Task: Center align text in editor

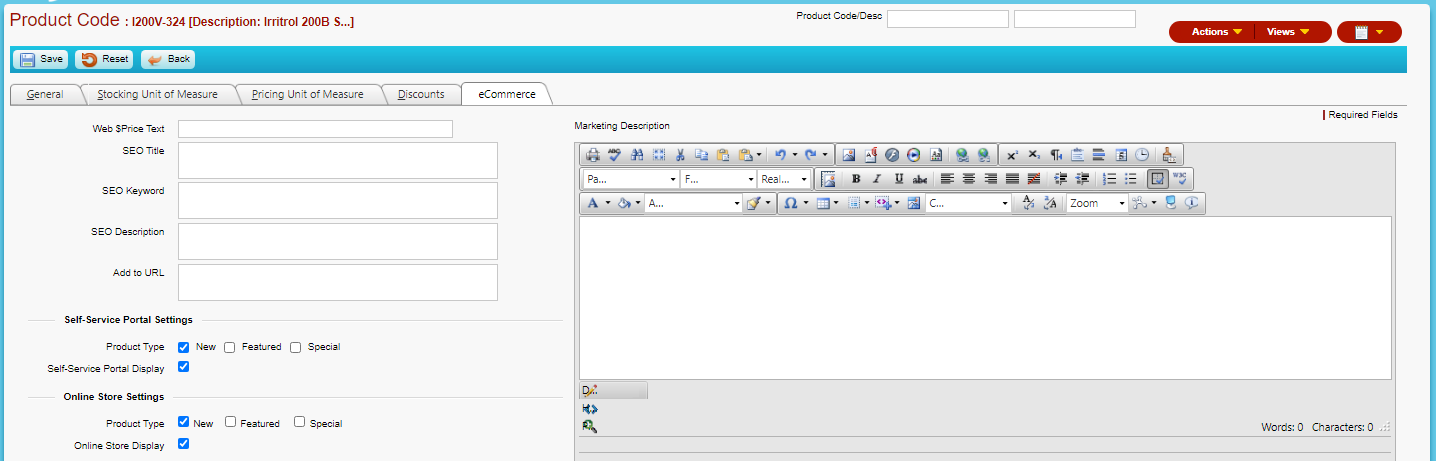Action: pos(968,179)
